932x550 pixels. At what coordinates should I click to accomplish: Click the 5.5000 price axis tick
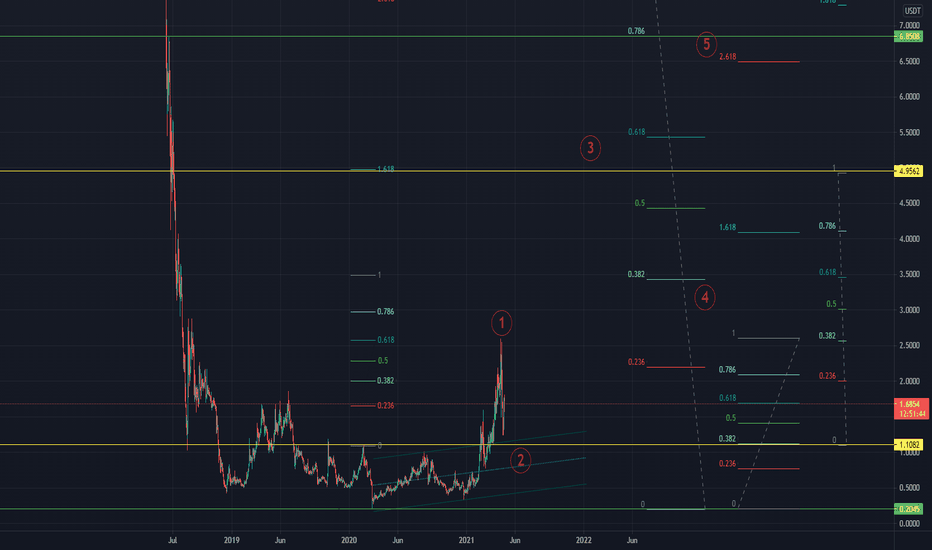[909, 133]
